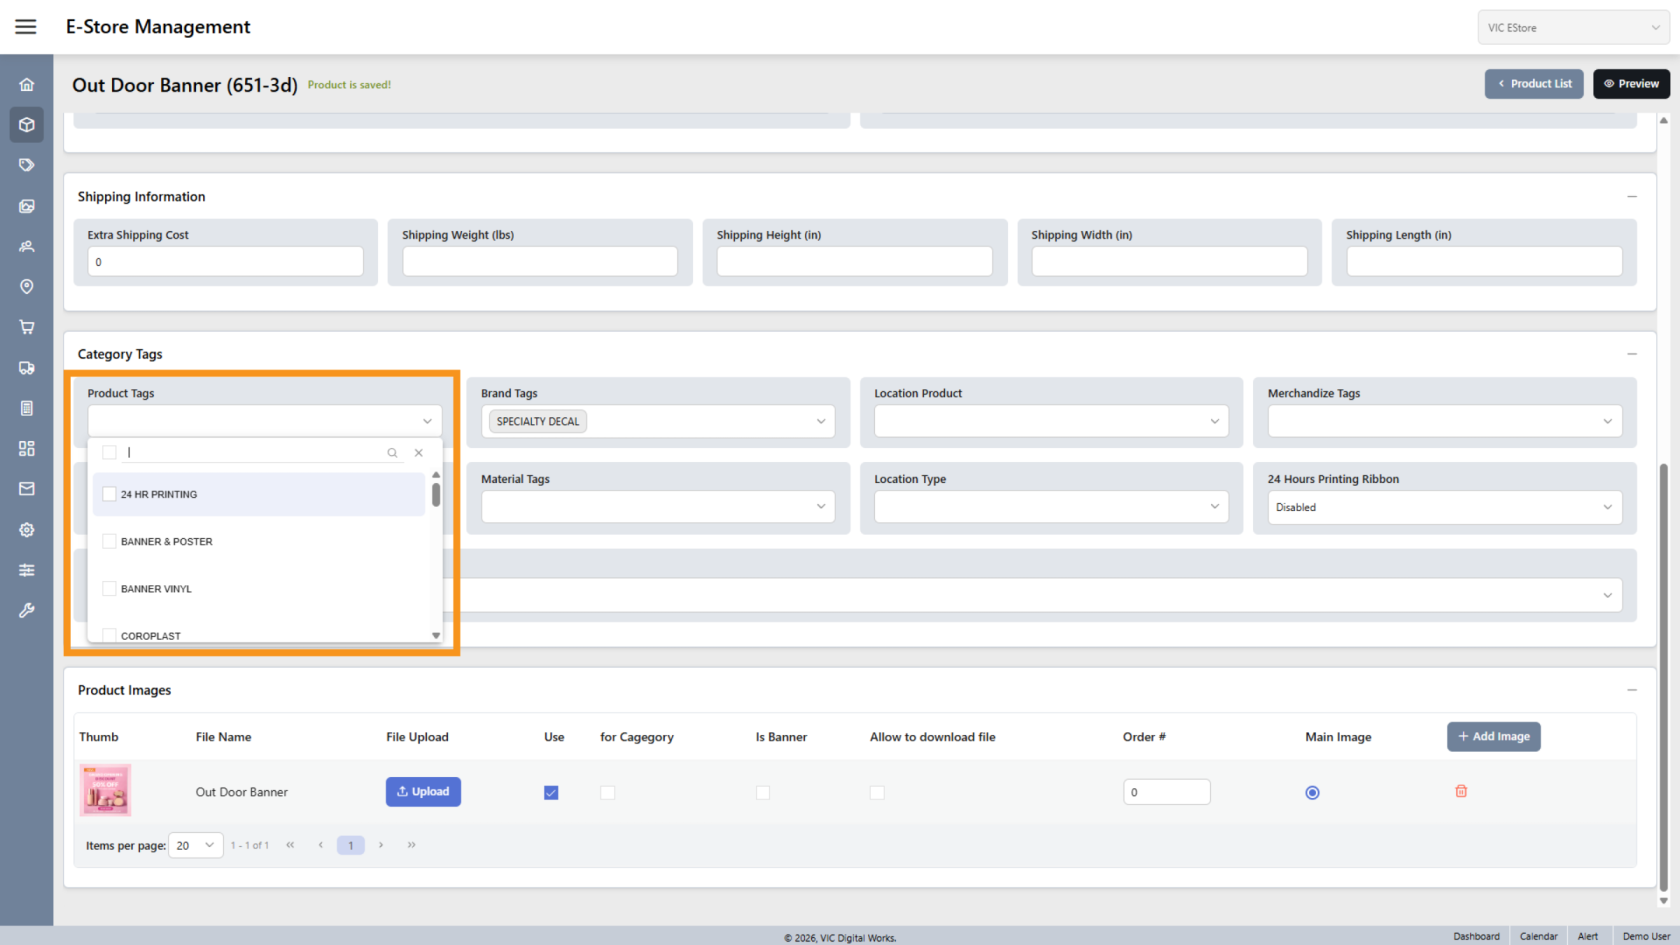Viewport: 1680px width, 945px height.
Task: Open the hamburger navigation menu
Action: [x=26, y=27]
